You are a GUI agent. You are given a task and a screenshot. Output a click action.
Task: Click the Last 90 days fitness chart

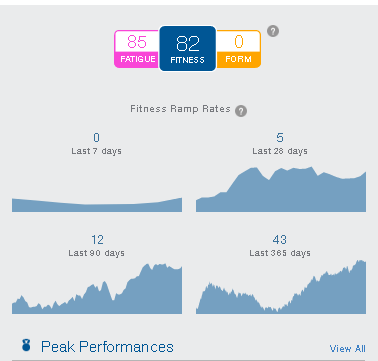[97, 289]
